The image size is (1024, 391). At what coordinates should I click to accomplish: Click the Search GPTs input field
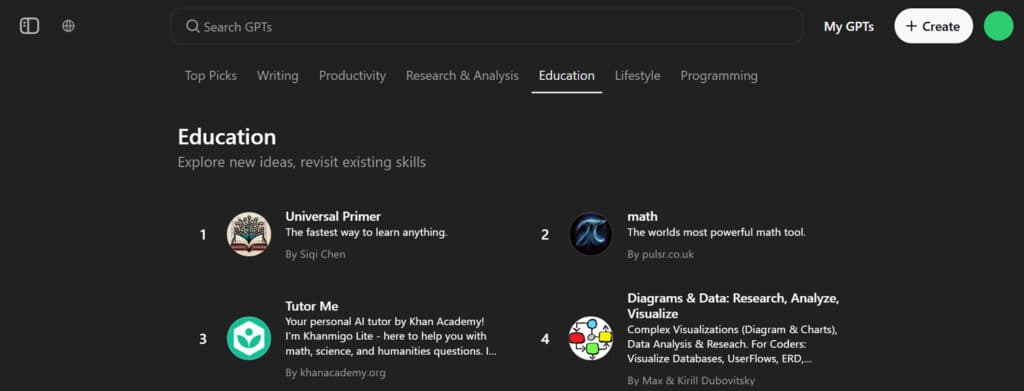click(487, 27)
